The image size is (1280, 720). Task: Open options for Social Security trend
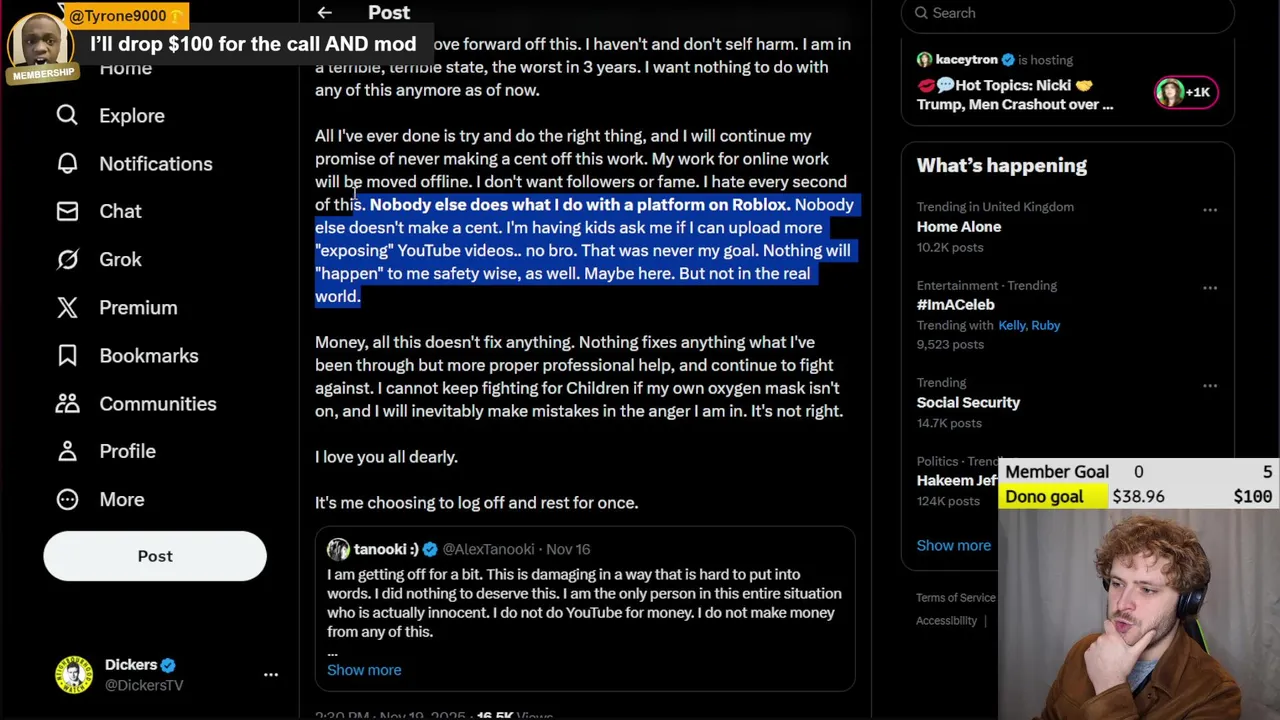click(x=1210, y=385)
